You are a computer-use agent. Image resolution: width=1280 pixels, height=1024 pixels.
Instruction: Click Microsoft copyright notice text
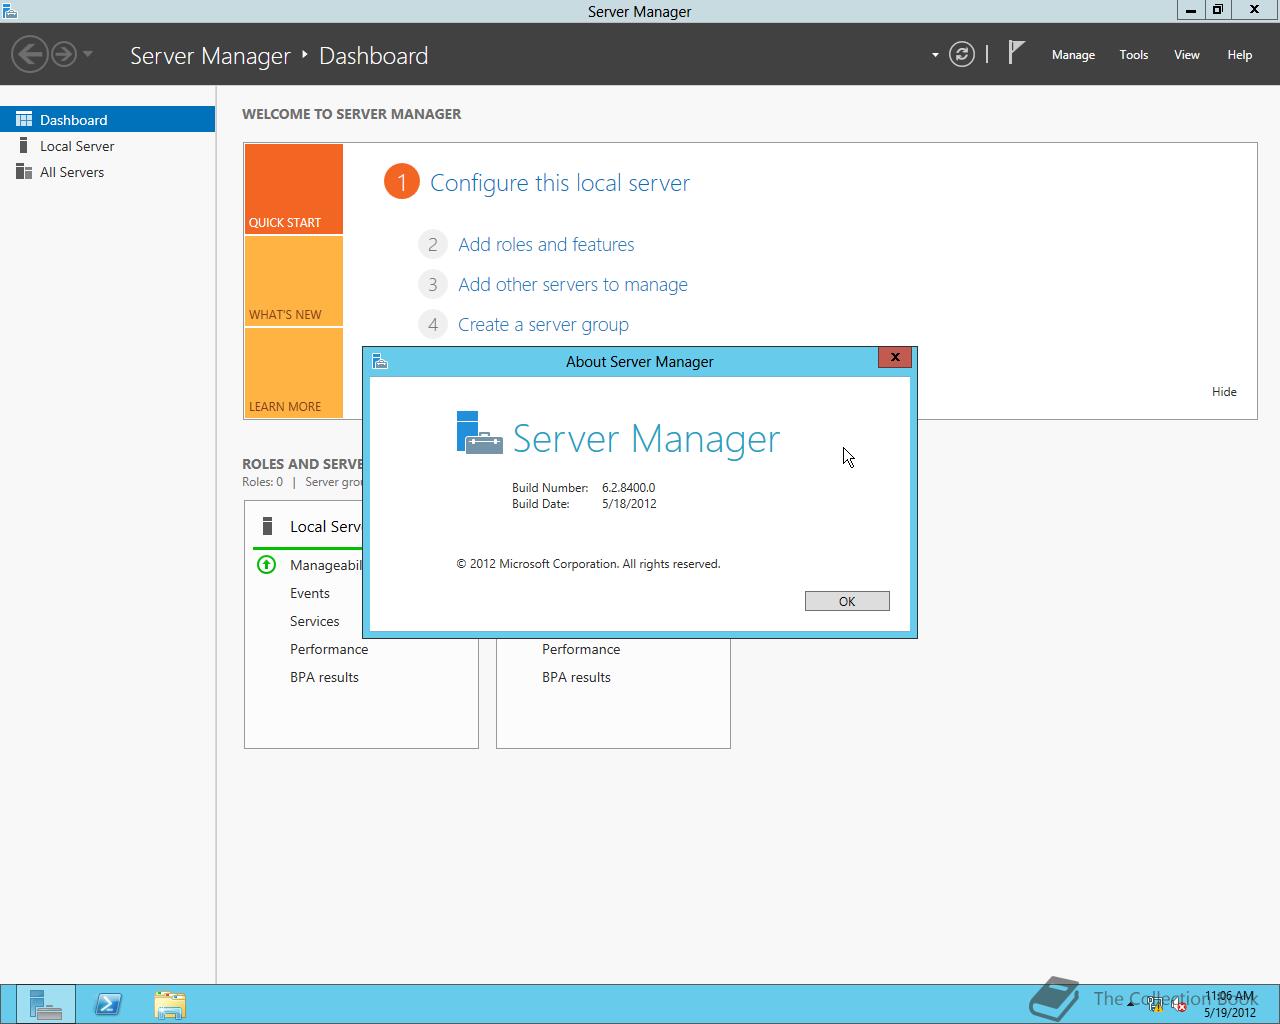[x=588, y=564]
